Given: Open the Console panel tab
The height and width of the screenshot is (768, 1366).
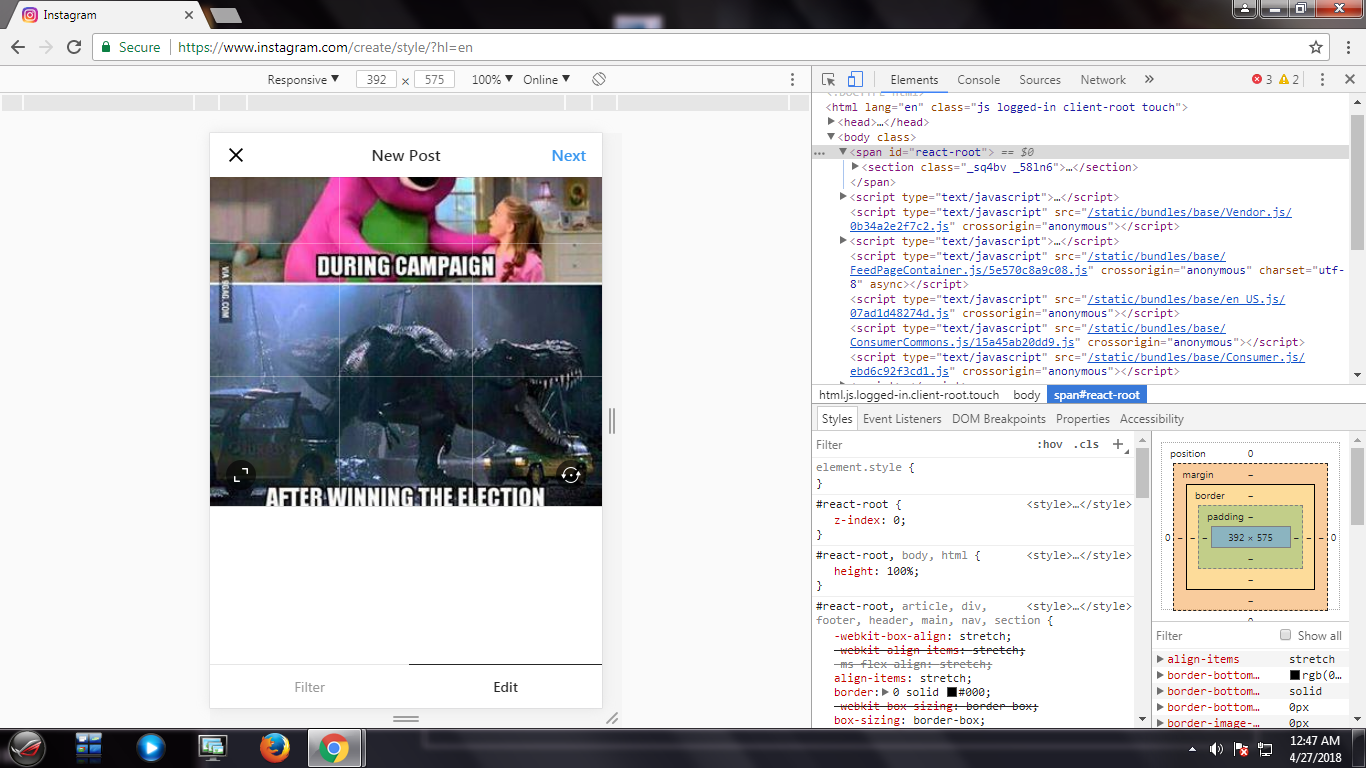Looking at the screenshot, I should tap(978, 80).
